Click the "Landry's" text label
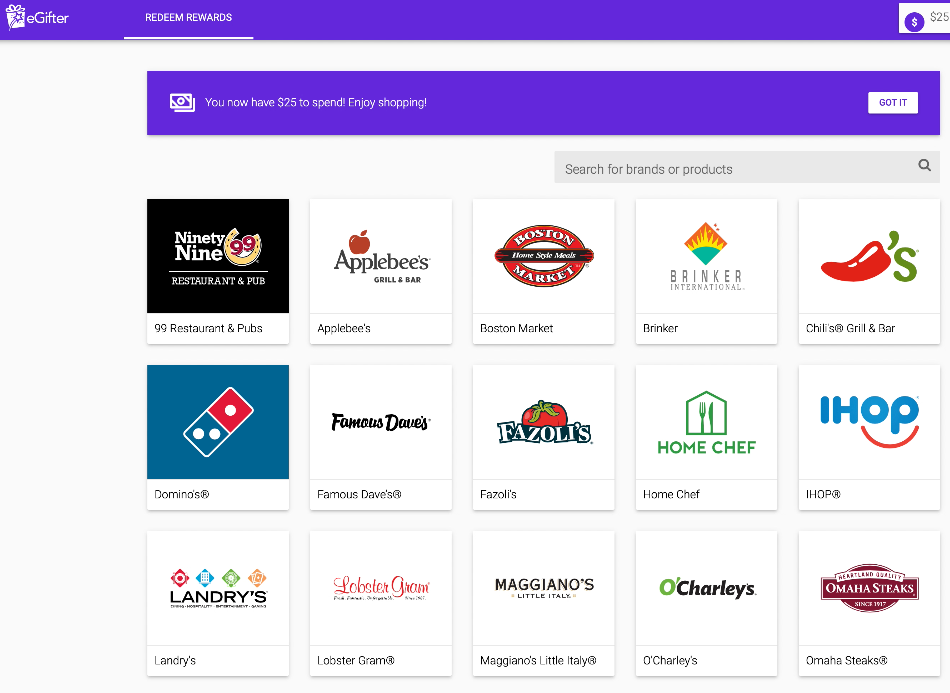The image size is (950, 693). point(175,660)
